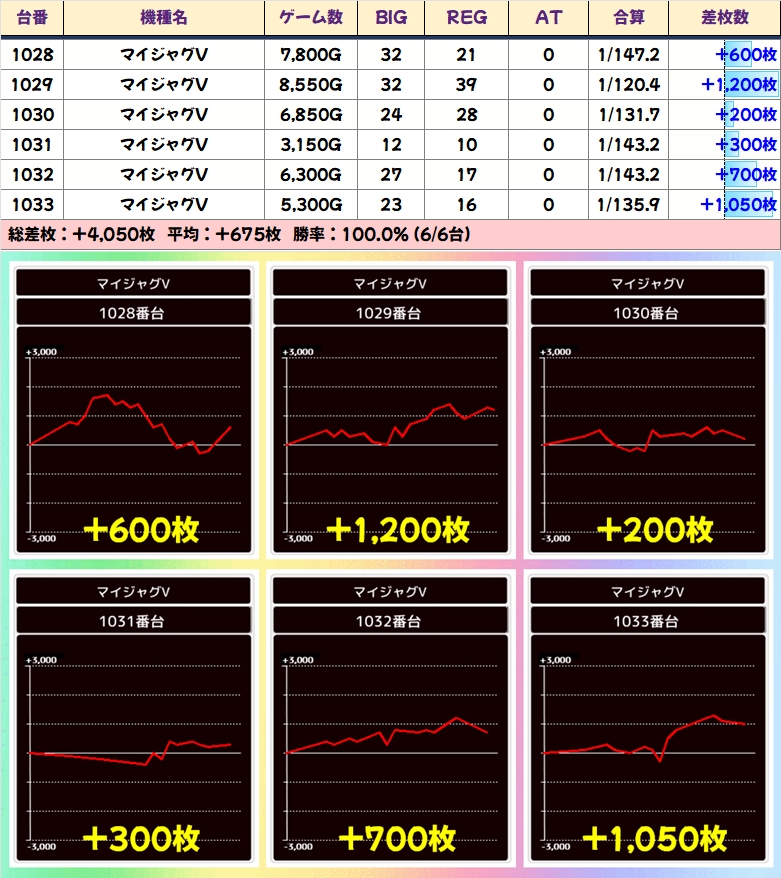
Task: Select the 8,550G game count cell
Action: click(310, 85)
